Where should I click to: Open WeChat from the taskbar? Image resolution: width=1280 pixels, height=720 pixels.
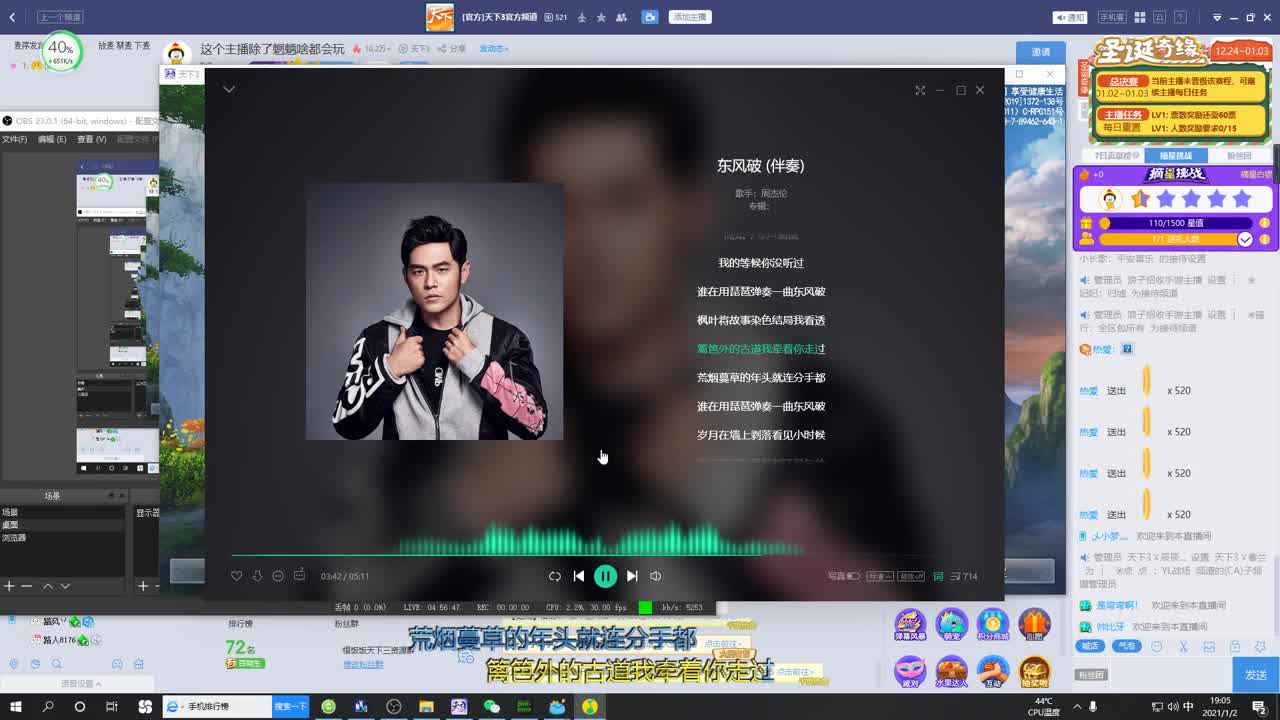tap(492, 707)
